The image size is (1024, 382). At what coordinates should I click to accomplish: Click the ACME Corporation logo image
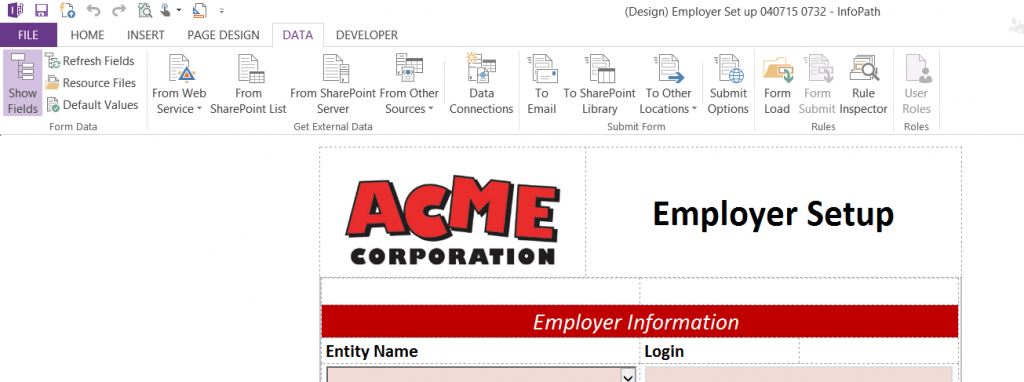pyautogui.click(x=452, y=219)
